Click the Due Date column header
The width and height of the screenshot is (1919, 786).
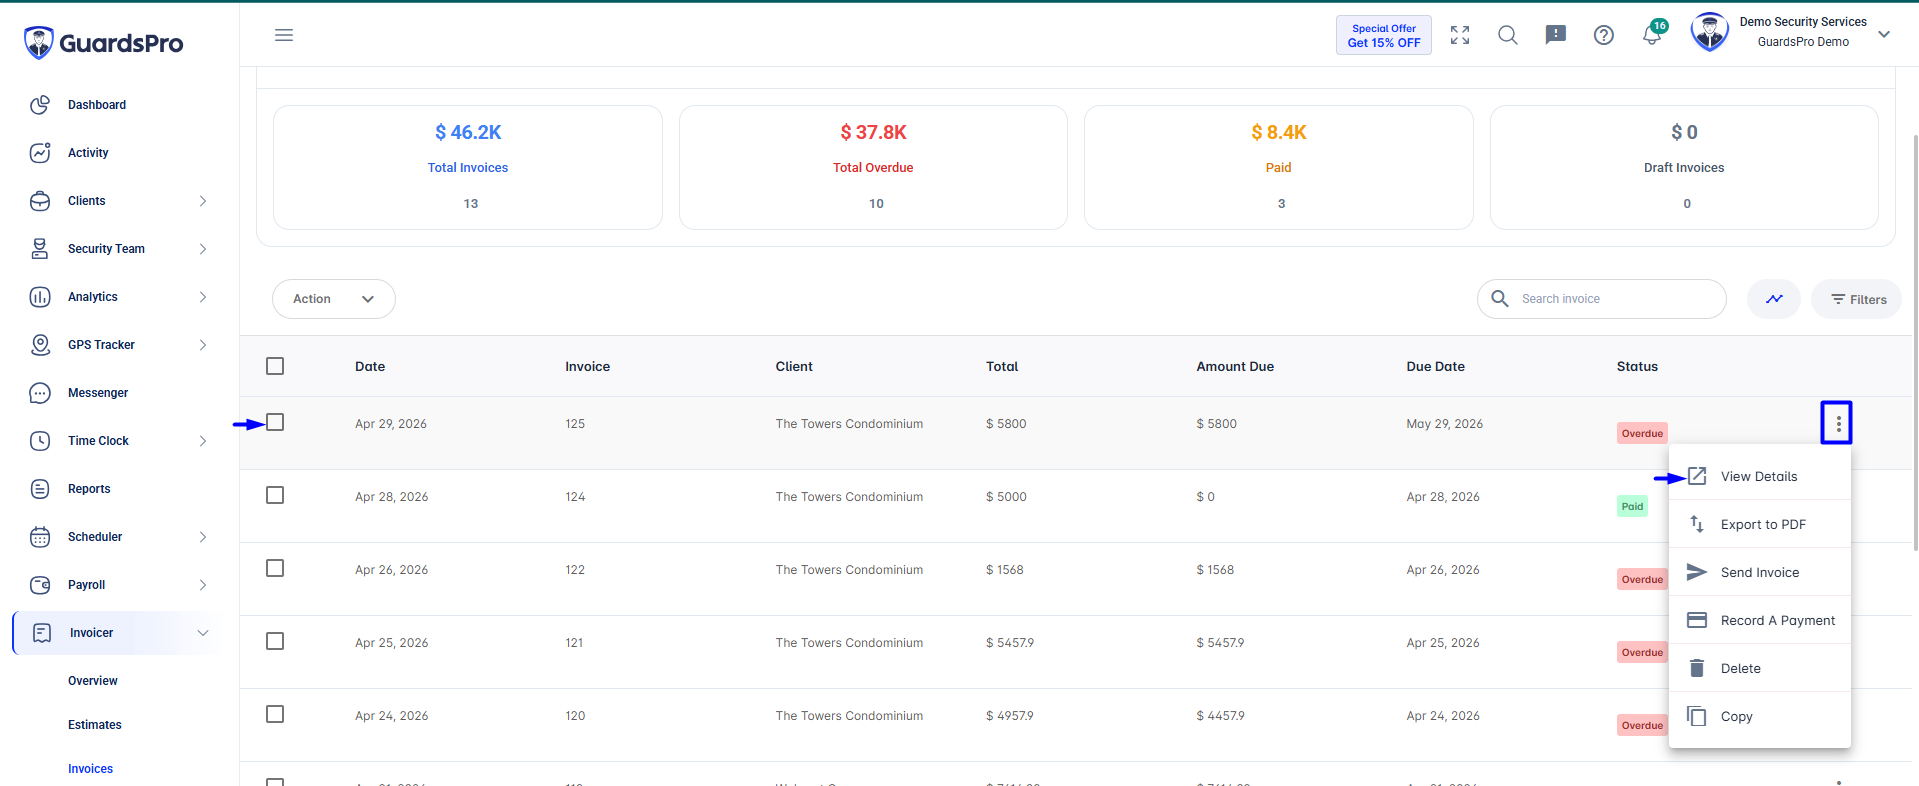[1435, 367]
